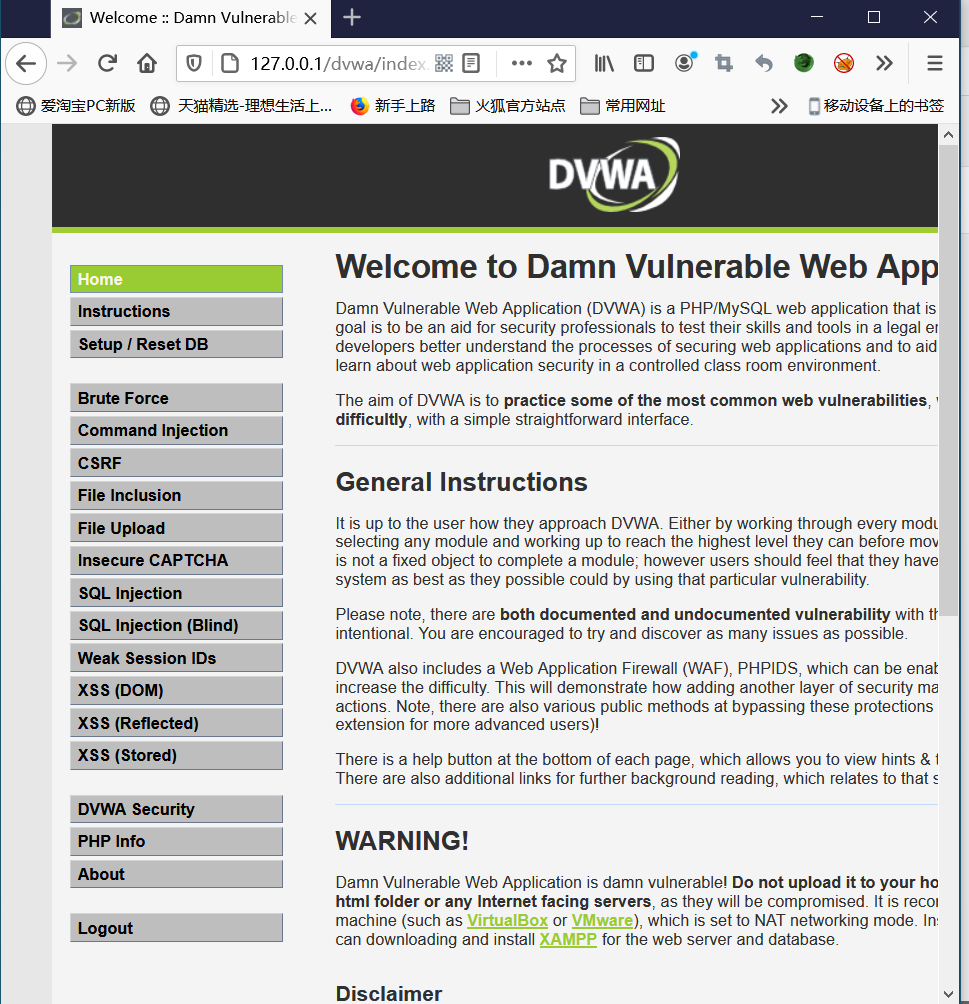Open the 新手上路 bookmark

(x=393, y=106)
